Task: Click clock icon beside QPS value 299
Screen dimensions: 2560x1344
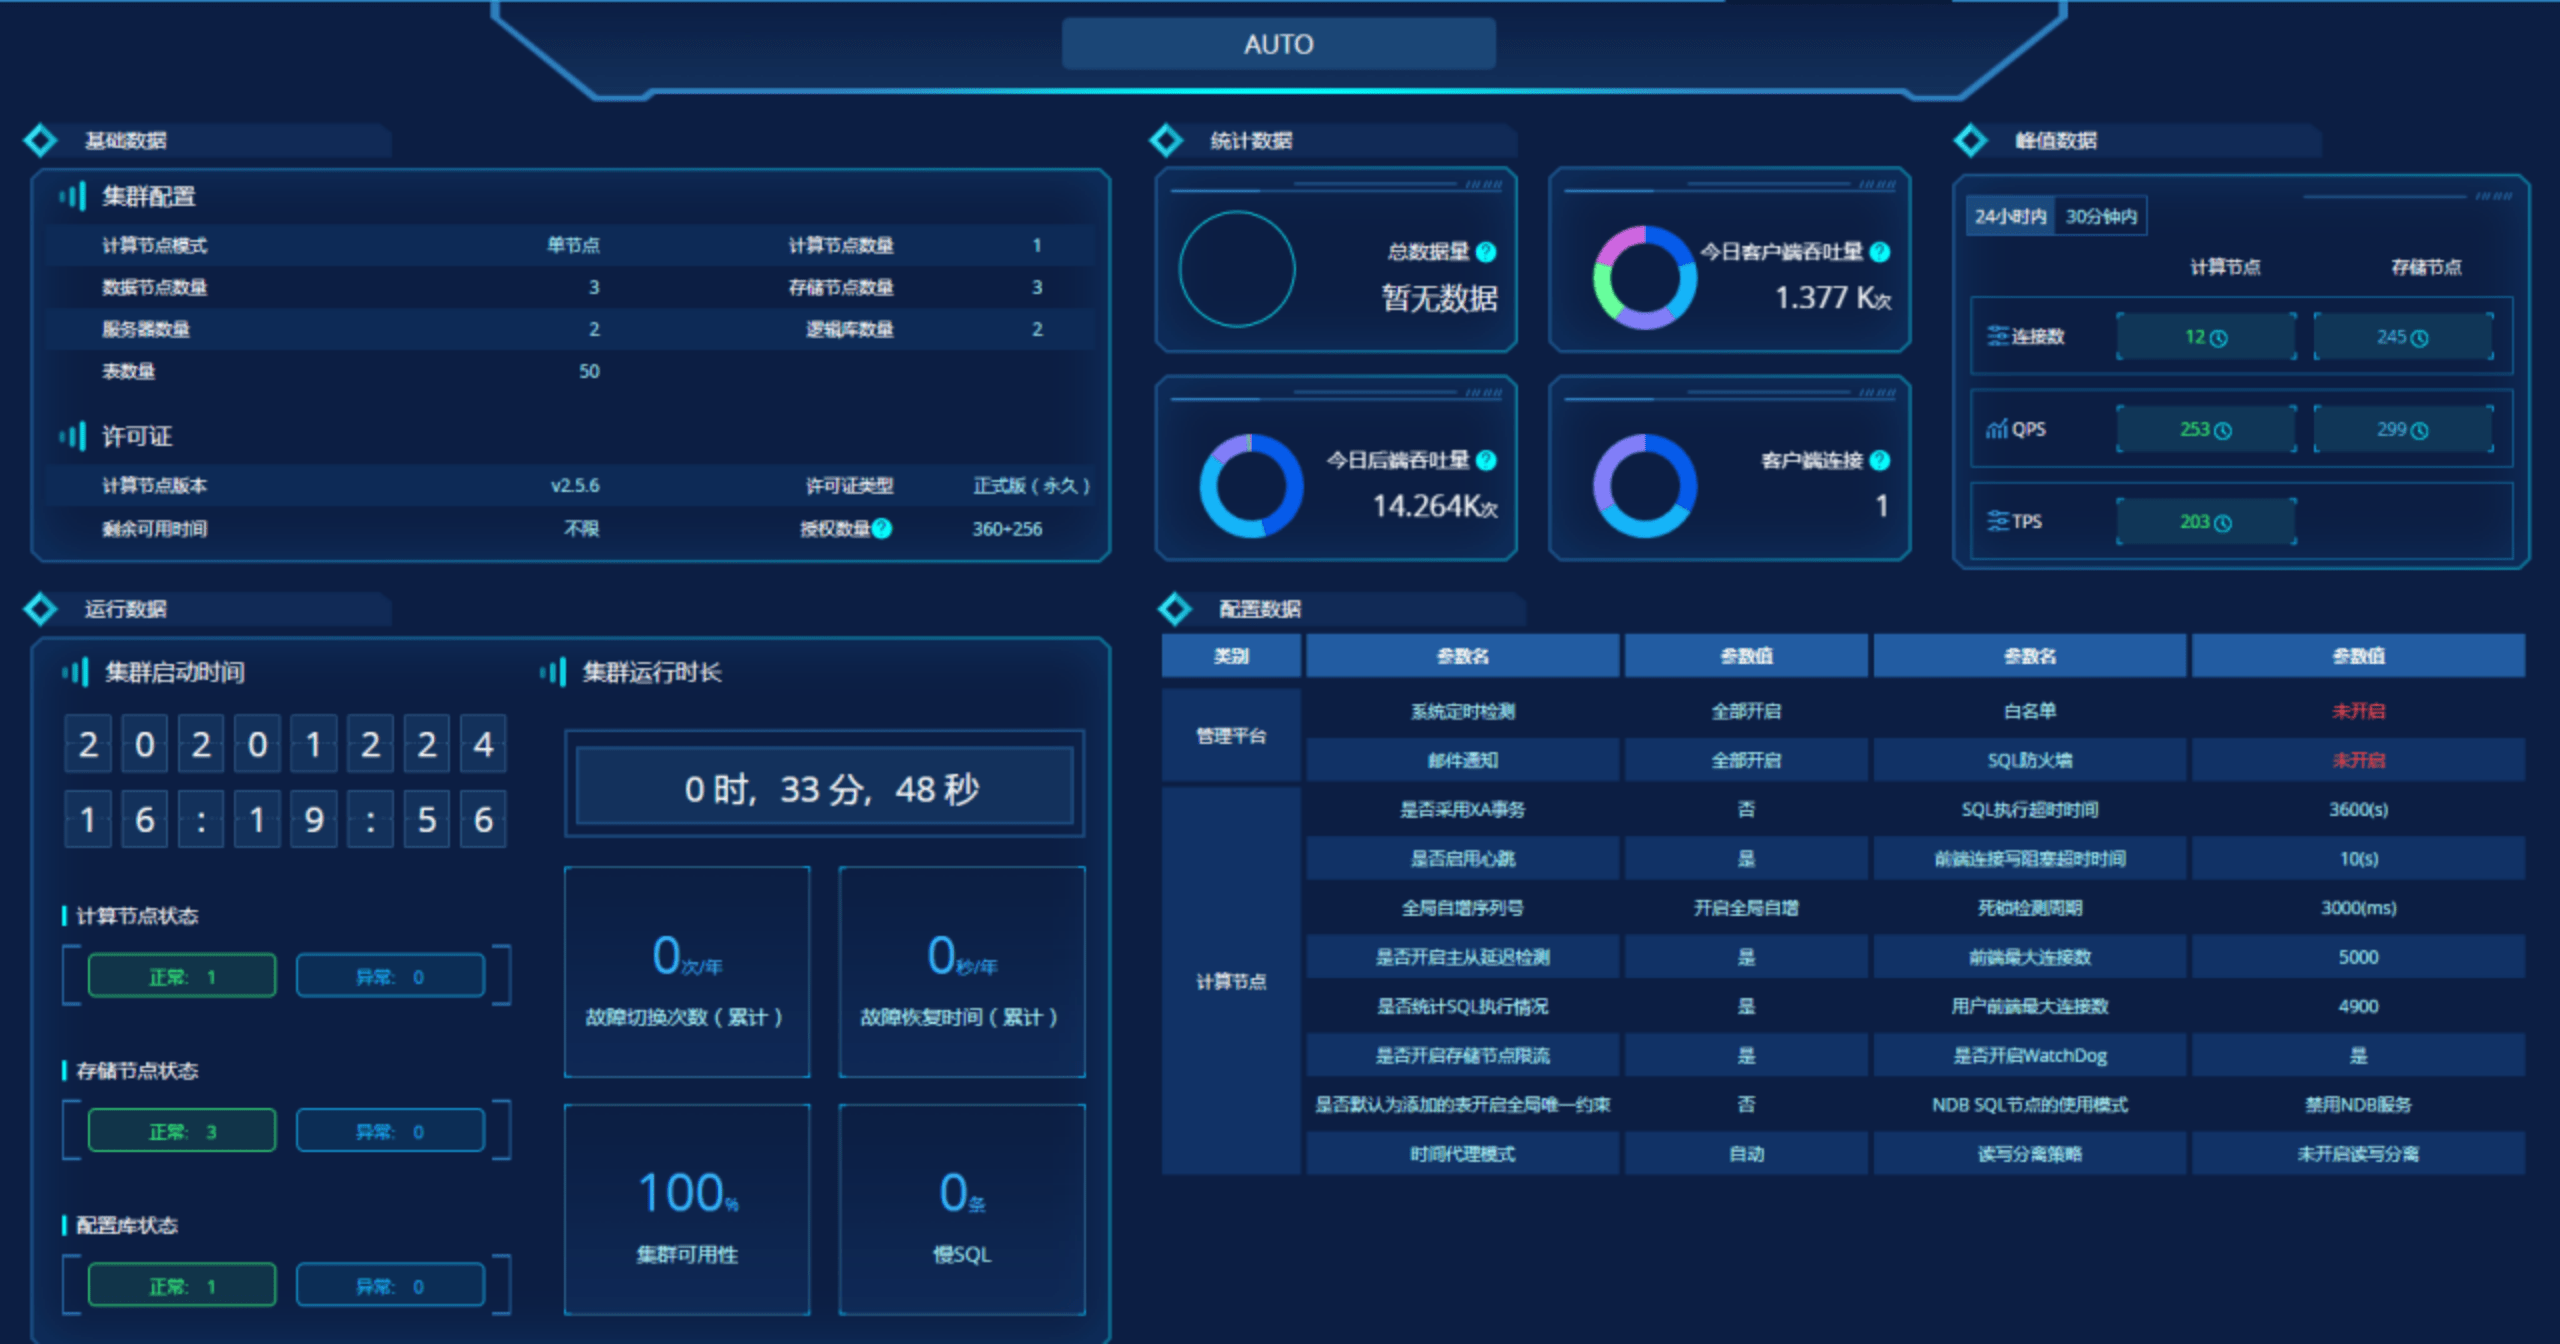Action: [2419, 431]
